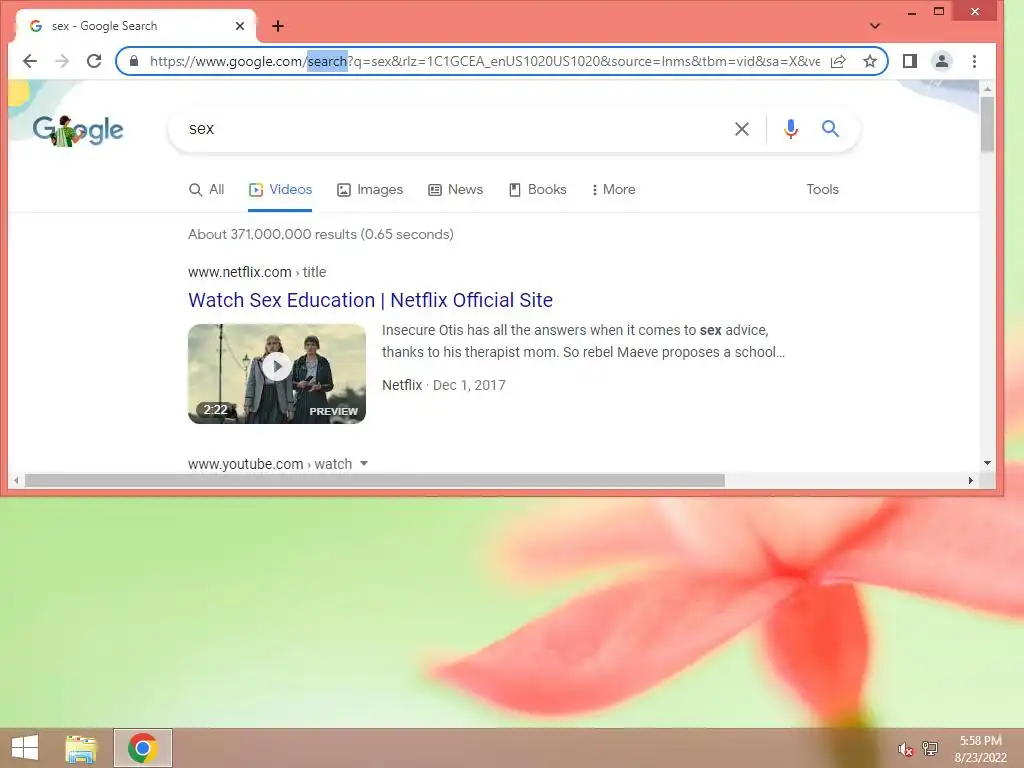Image resolution: width=1024 pixels, height=768 pixels.
Task: Open the Chrome side panel icon
Action: click(x=910, y=61)
